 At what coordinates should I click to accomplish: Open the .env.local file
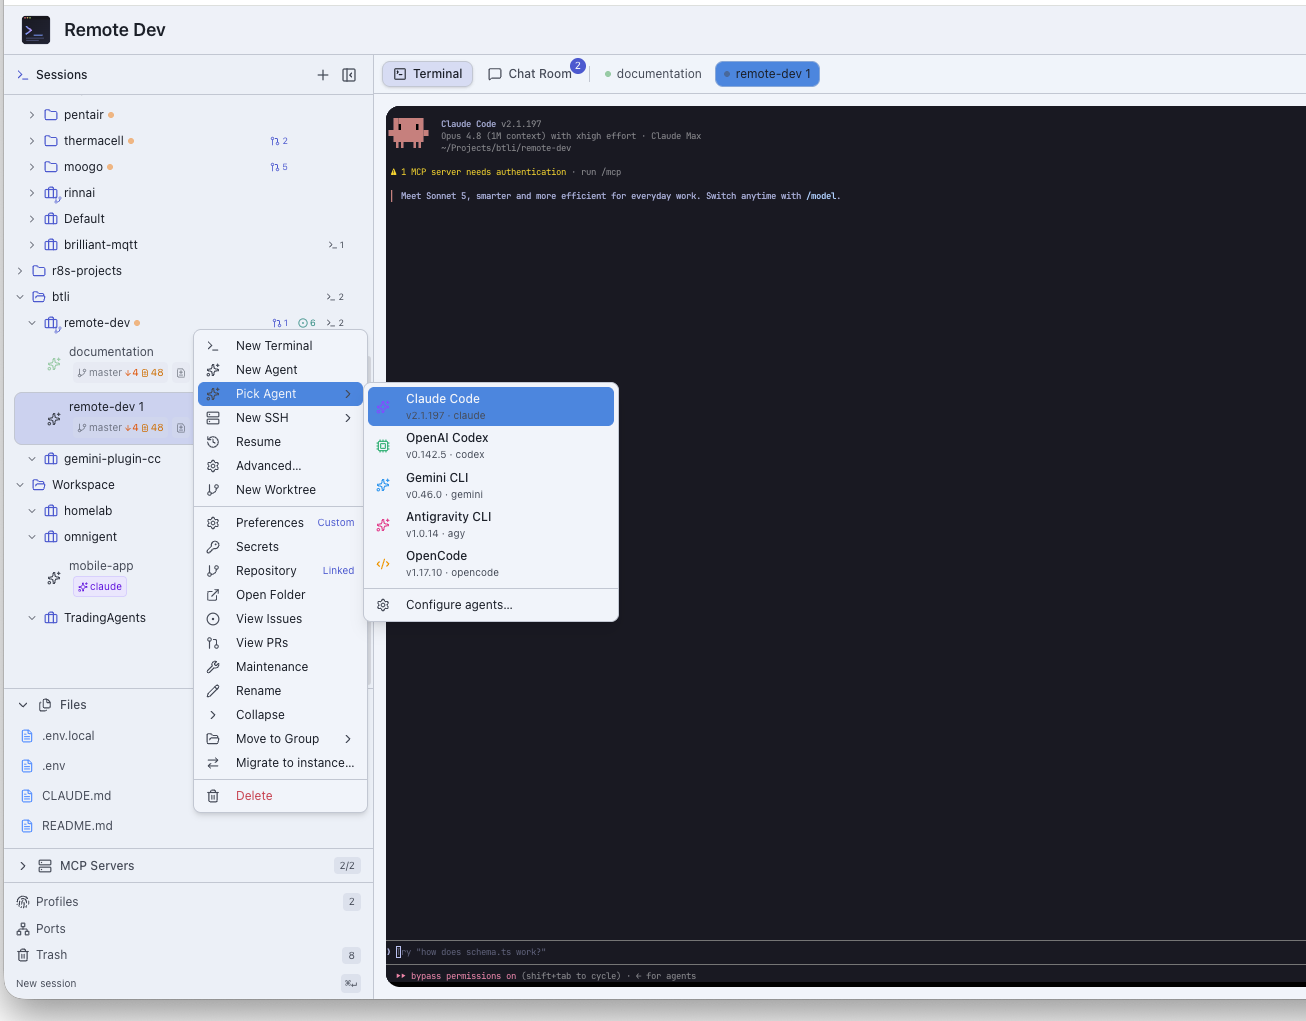pyautogui.click(x=68, y=736)
